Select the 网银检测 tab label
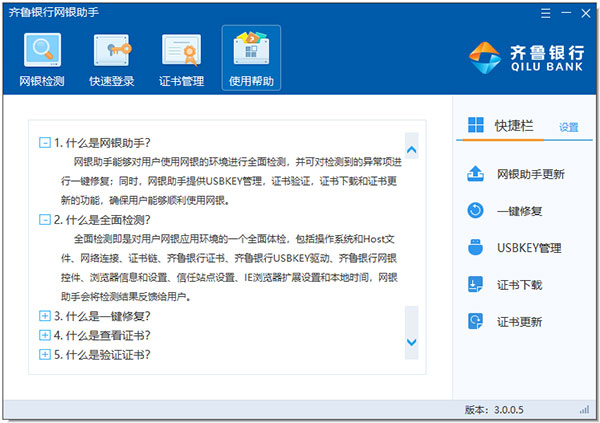The height and width of the screenshot is (423, 600). pyautogui.click(x=42, y=81)
